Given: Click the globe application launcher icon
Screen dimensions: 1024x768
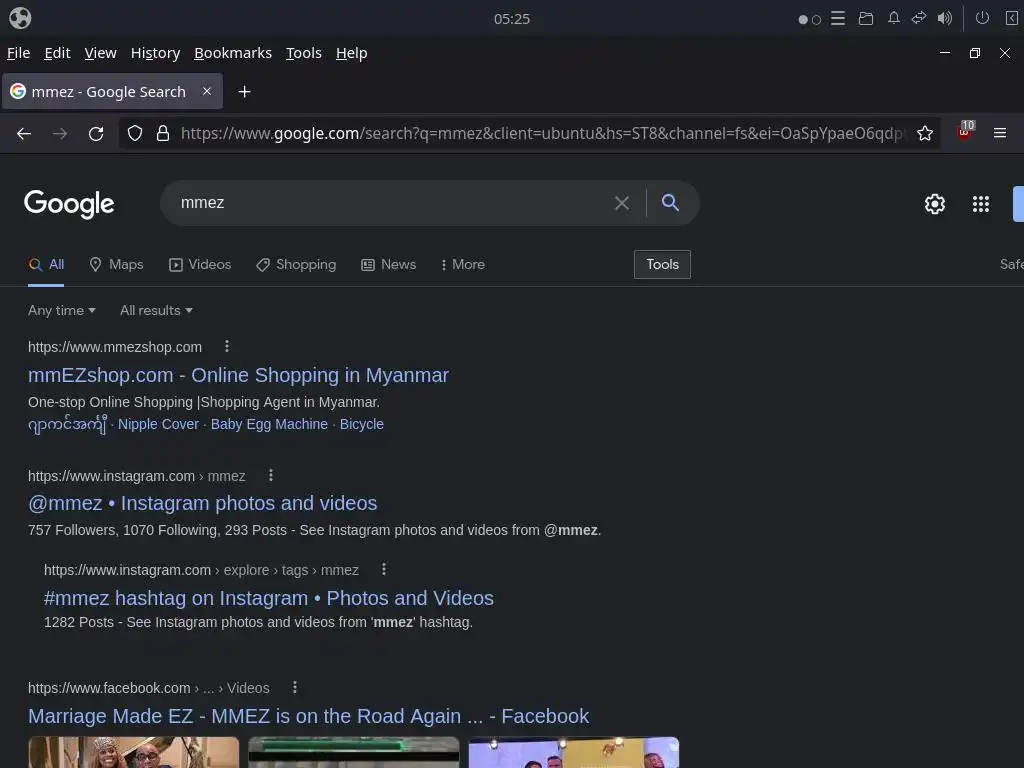Looking at the screenshot, I should click(20, 18).
